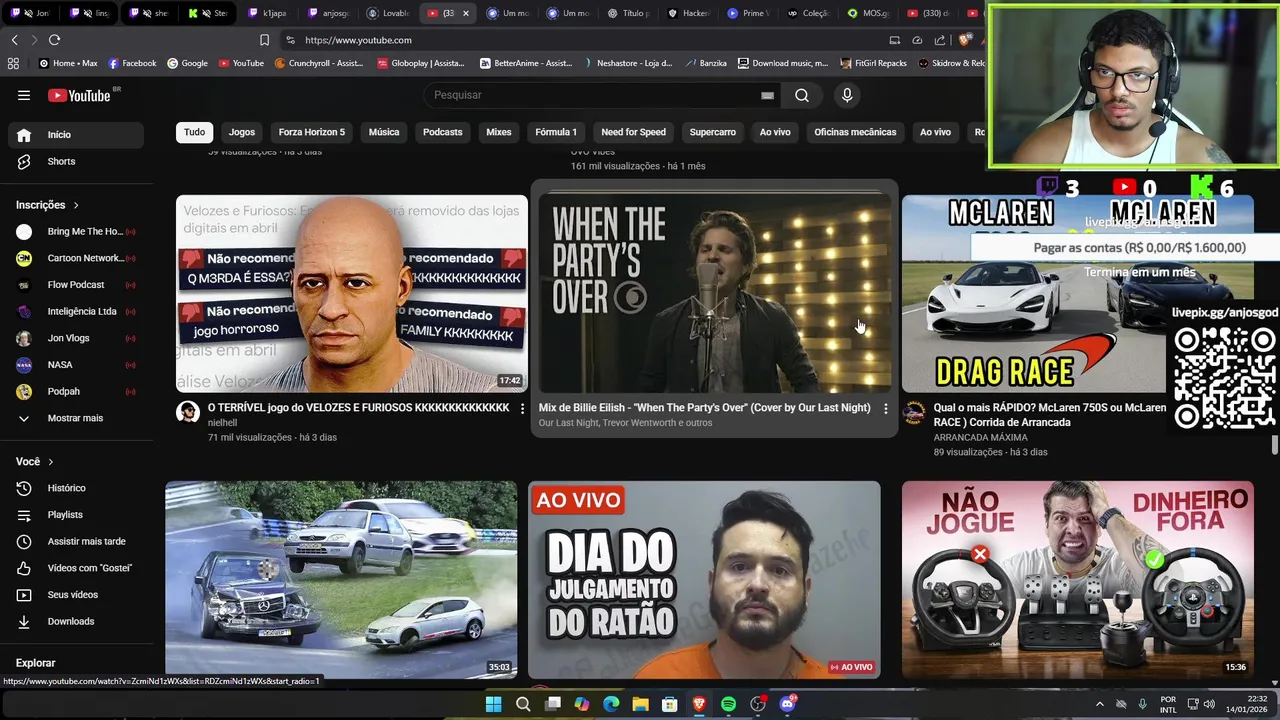Select the Música filter chip
The width and height of the screenshot is (1280, 720).
pos(384,132)
